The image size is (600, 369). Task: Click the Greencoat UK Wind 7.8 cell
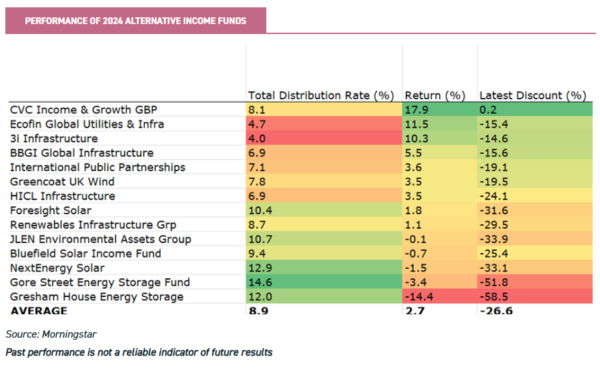tap(324, 182)
